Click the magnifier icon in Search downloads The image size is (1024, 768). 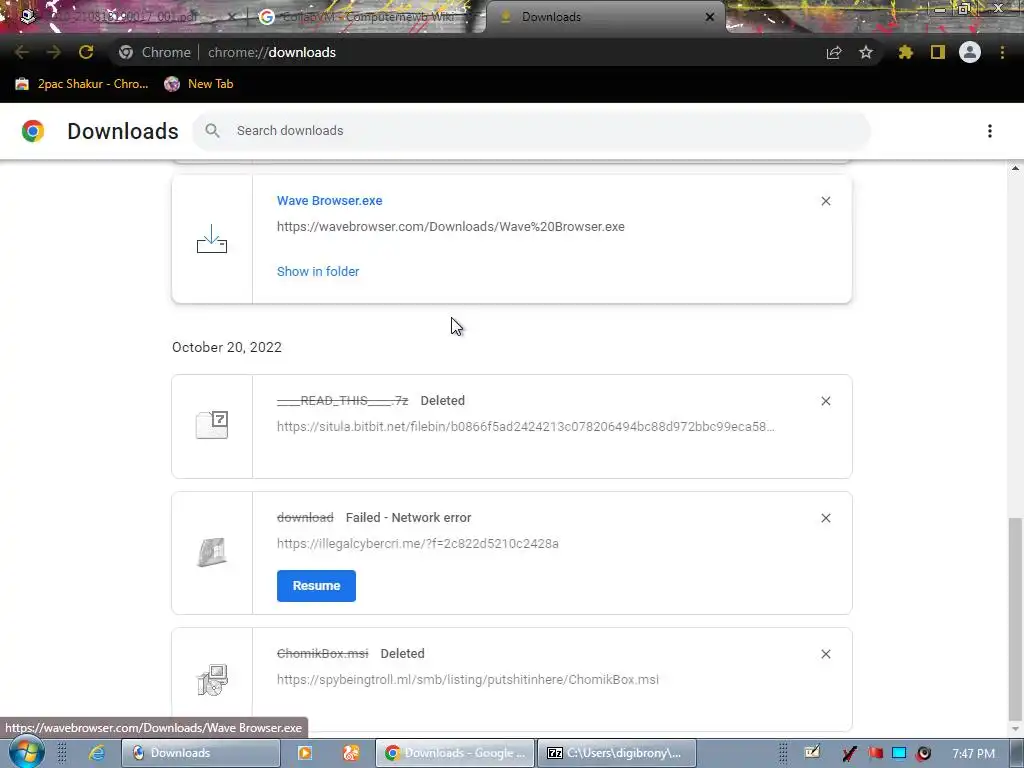click(212, 131)
